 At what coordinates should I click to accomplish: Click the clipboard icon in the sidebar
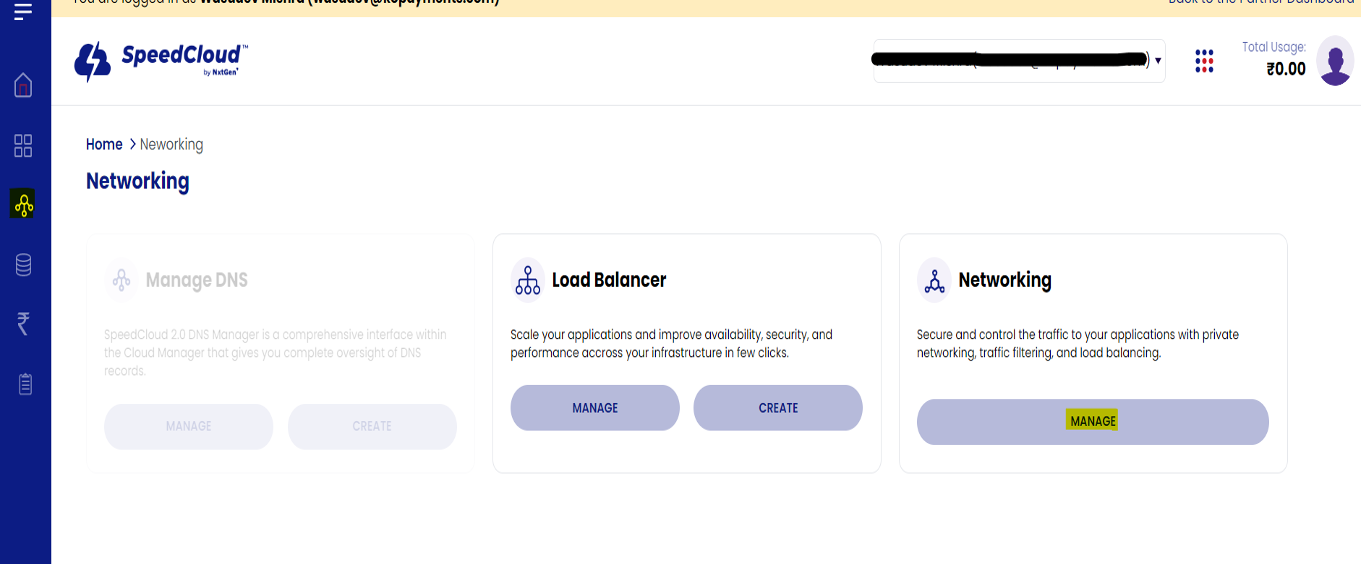pos(25,384)
